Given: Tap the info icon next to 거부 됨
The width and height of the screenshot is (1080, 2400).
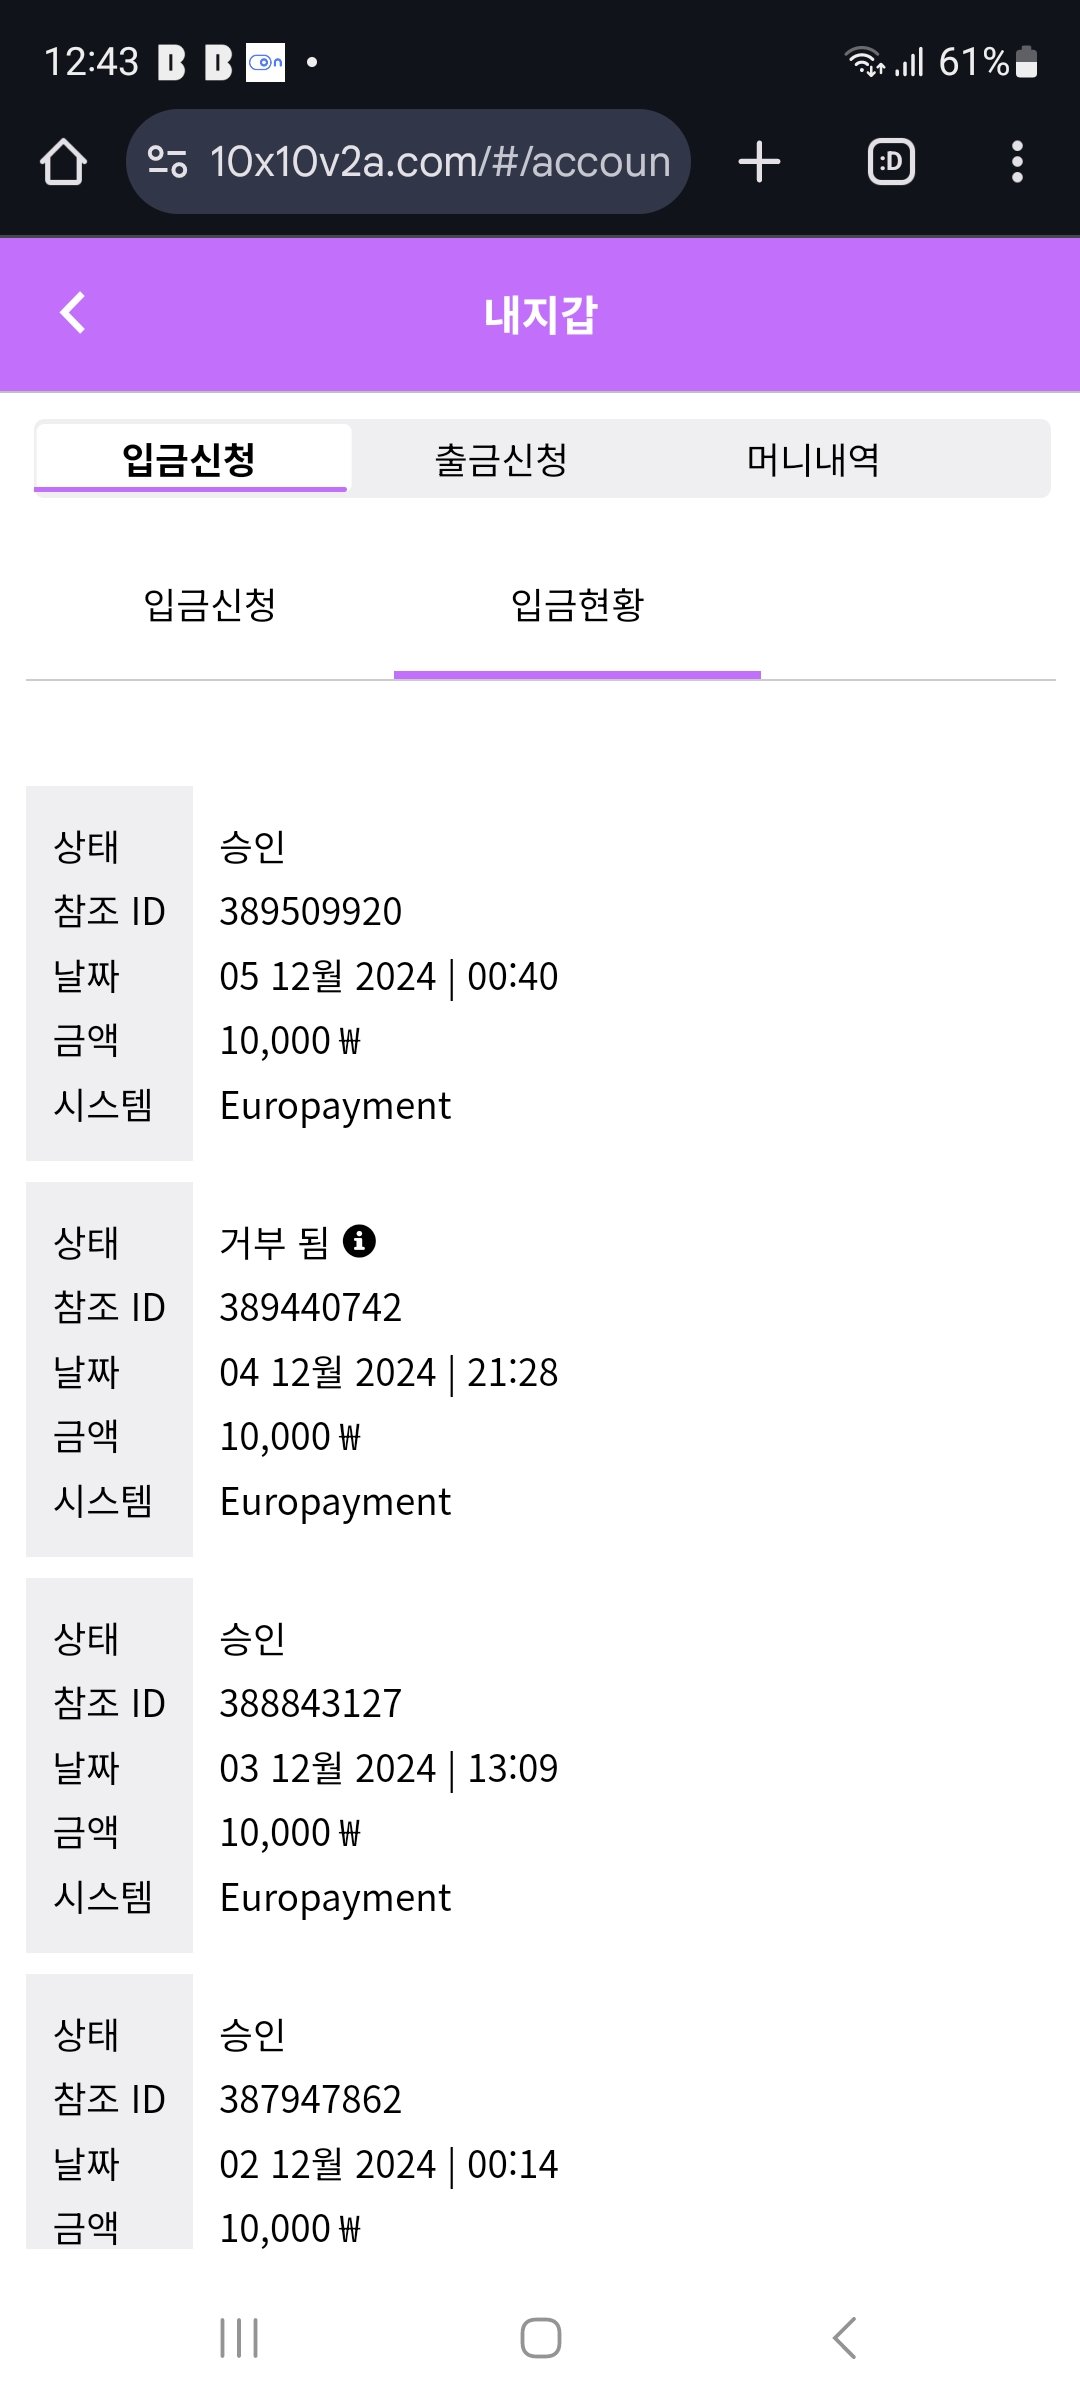Looking at the screenshot, I should 359,1241.
